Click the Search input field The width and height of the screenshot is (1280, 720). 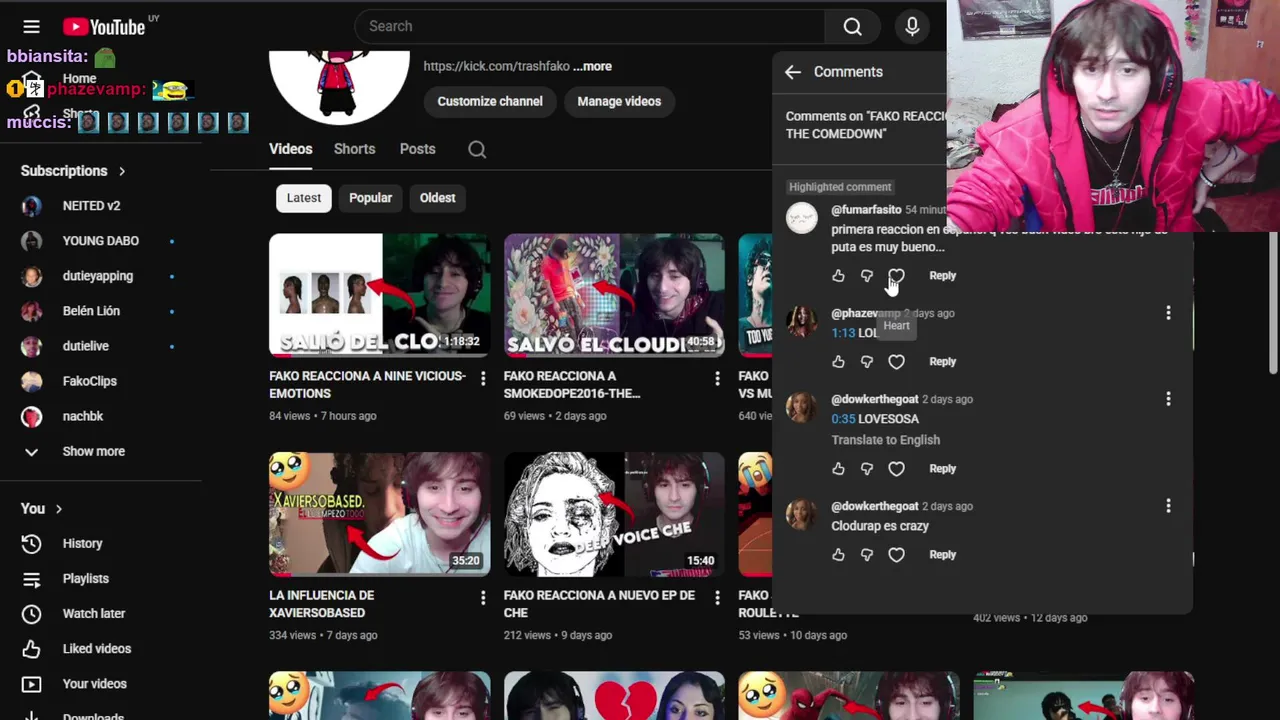(x=590, y=27)
